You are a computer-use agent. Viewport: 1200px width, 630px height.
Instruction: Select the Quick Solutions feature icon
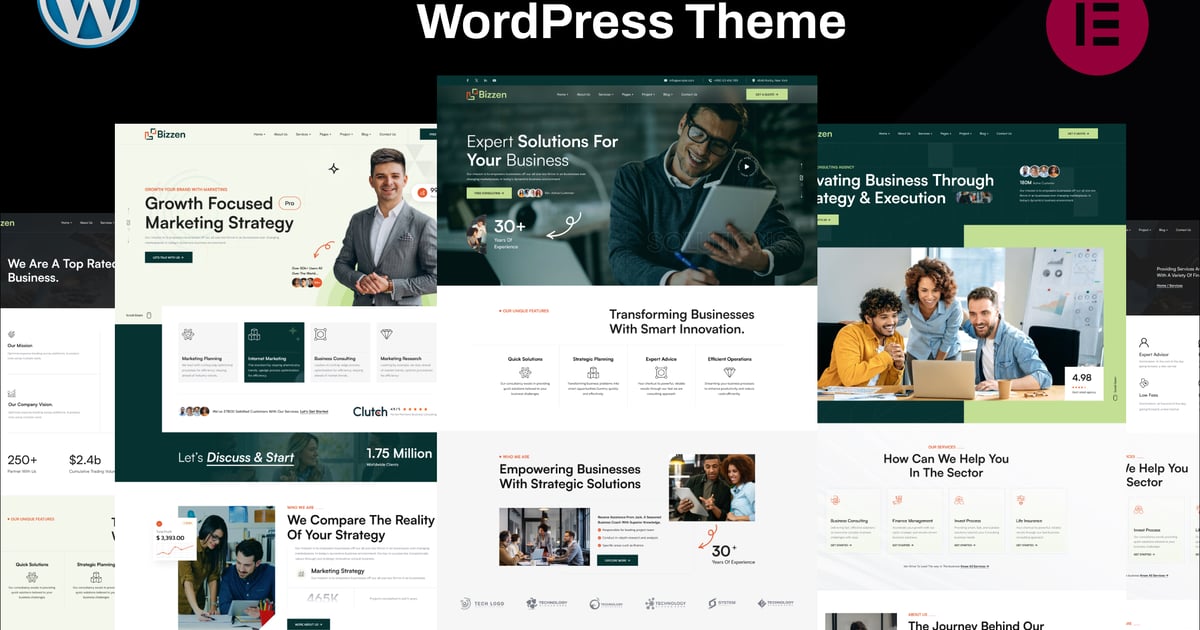click(525, 372)
